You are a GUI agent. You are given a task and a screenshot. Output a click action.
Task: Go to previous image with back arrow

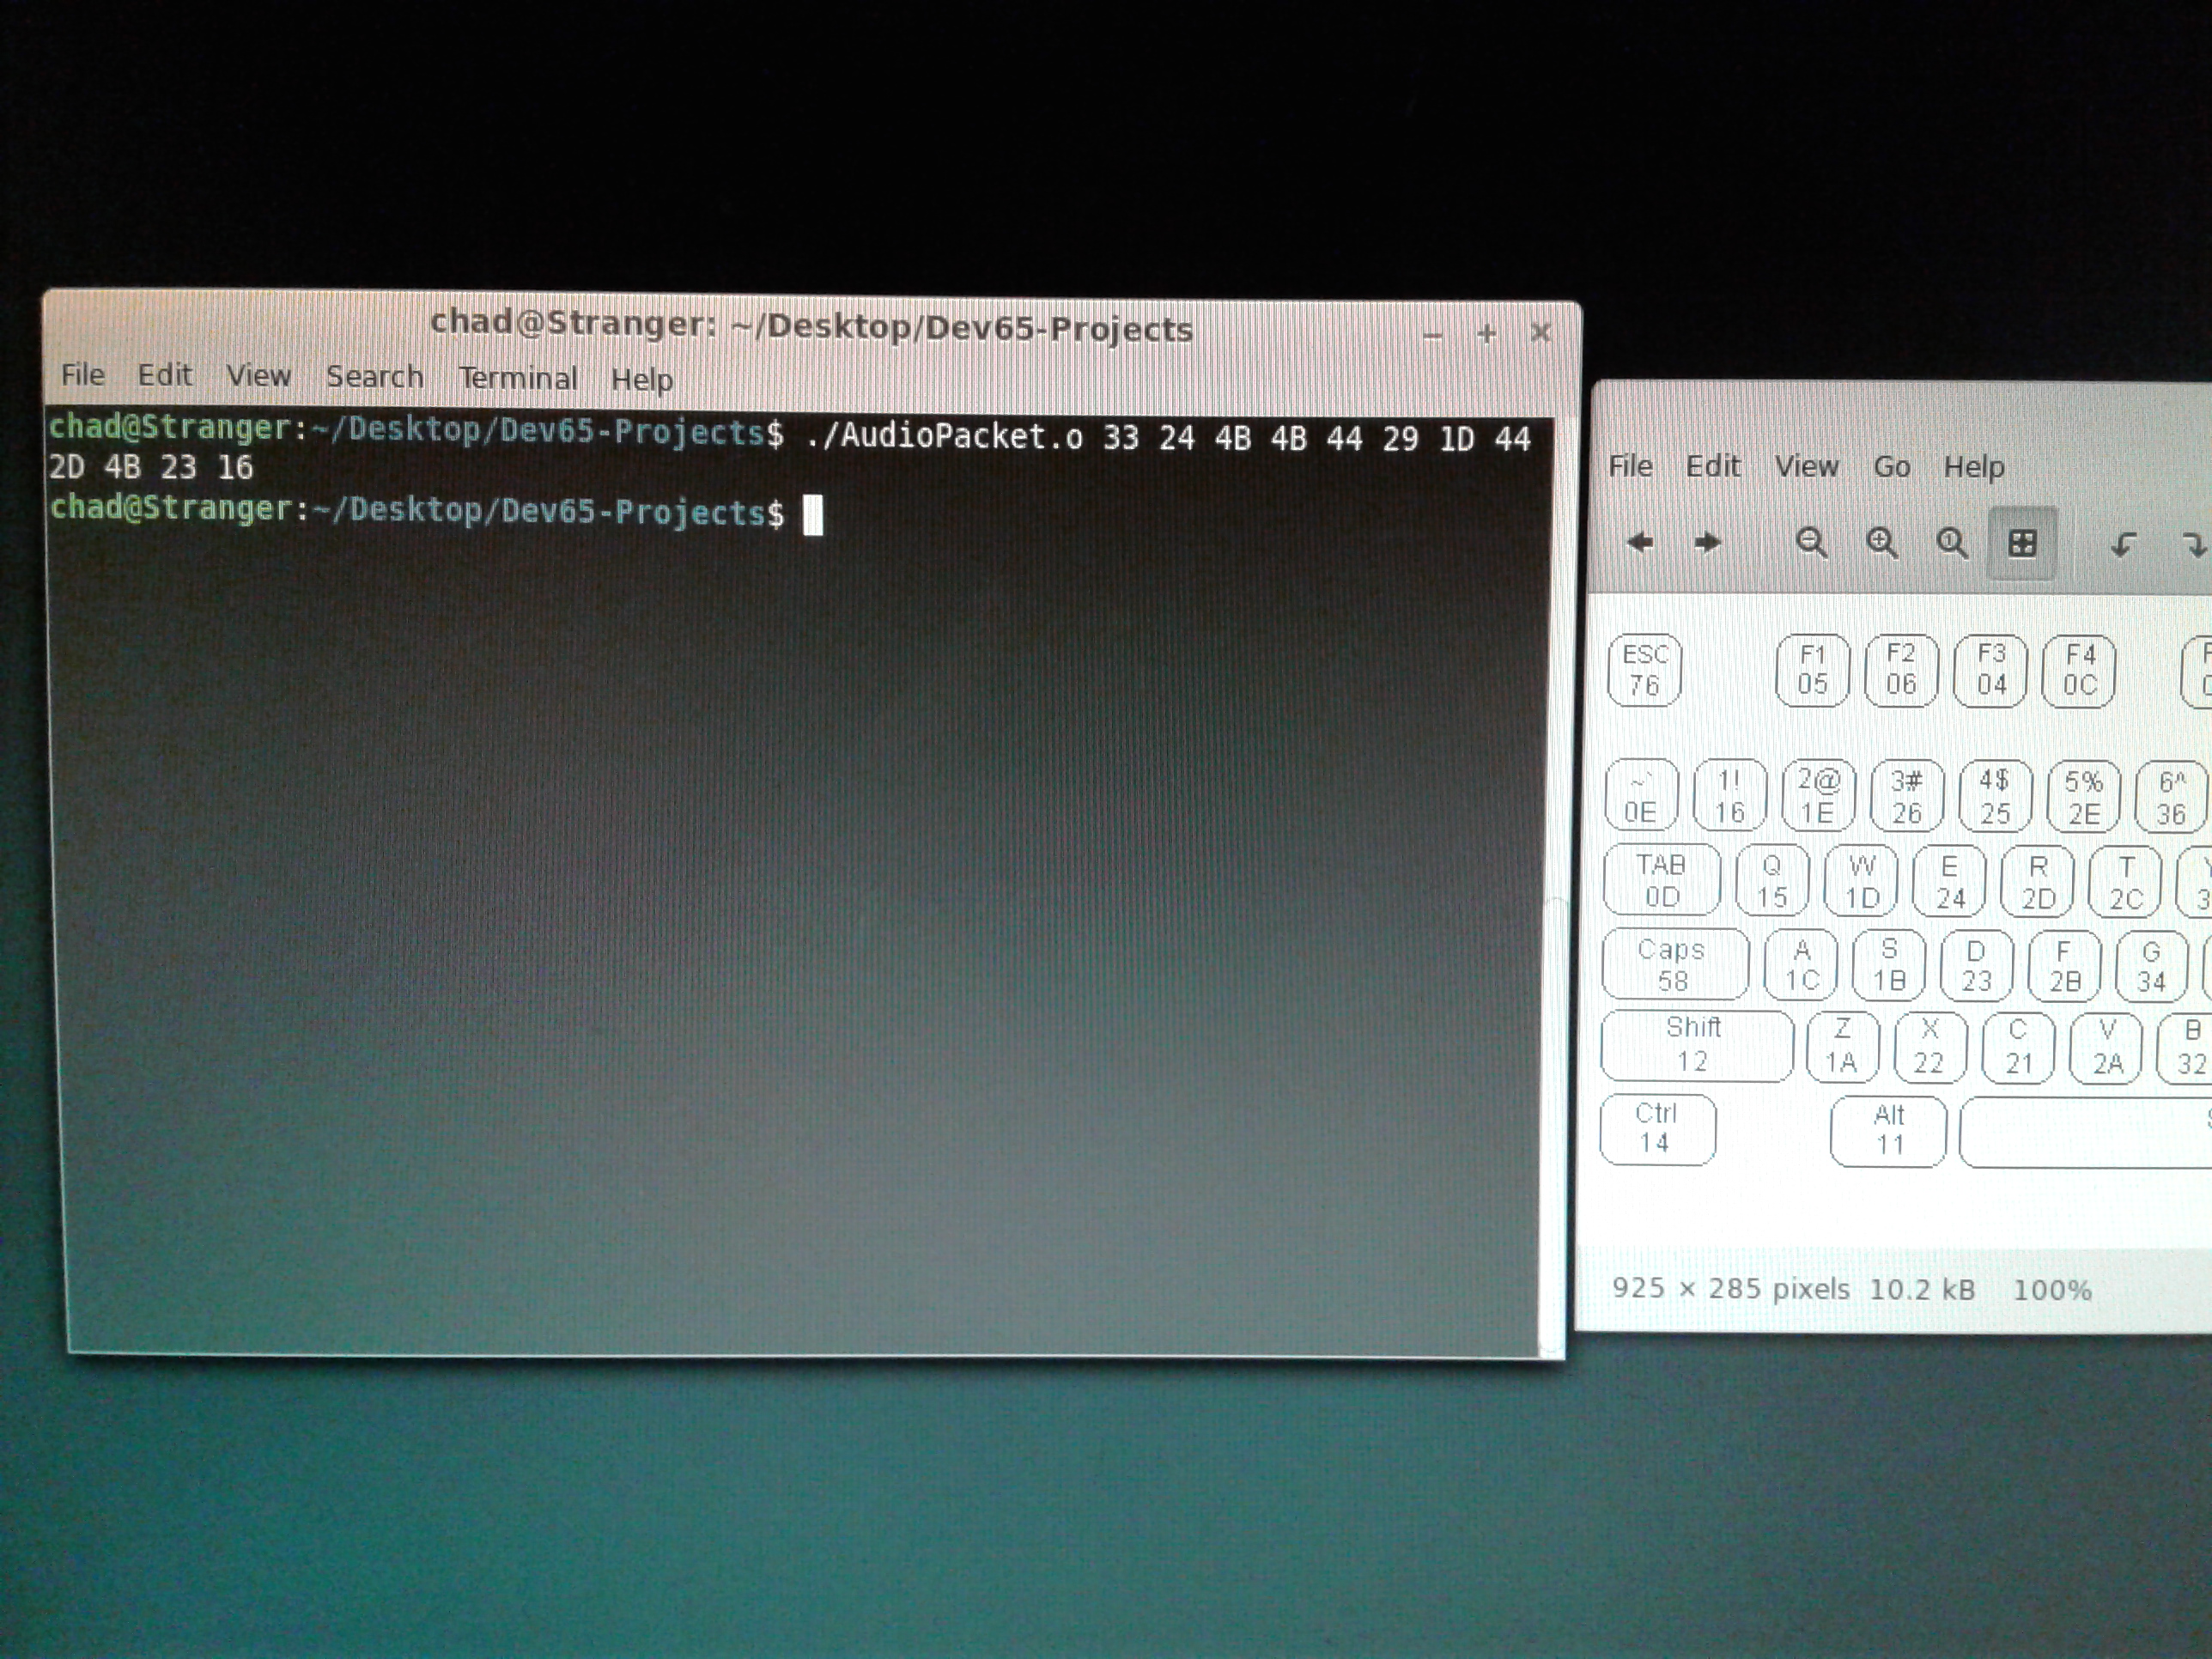coord(1640,543)
